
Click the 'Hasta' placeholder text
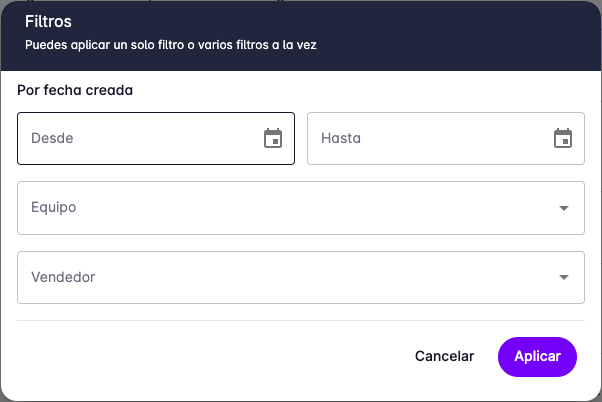point(341,138)
